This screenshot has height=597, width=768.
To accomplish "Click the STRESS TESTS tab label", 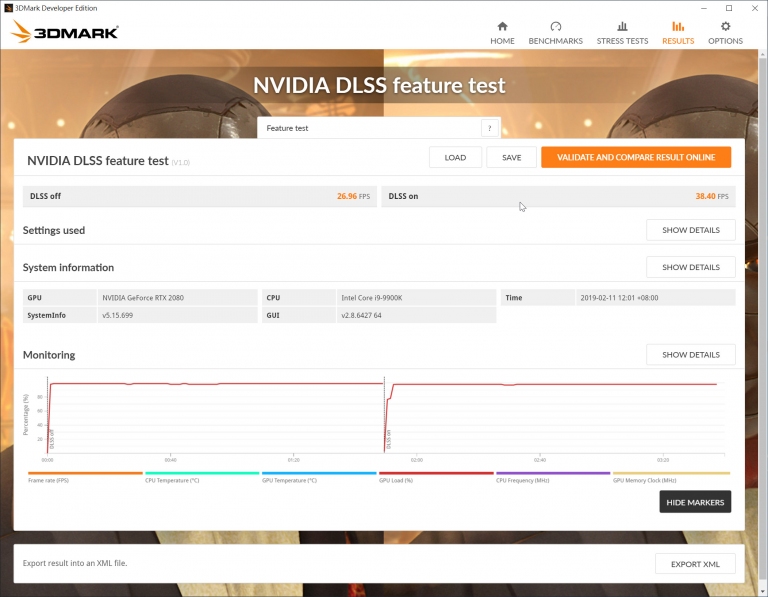I will [622, 41].
